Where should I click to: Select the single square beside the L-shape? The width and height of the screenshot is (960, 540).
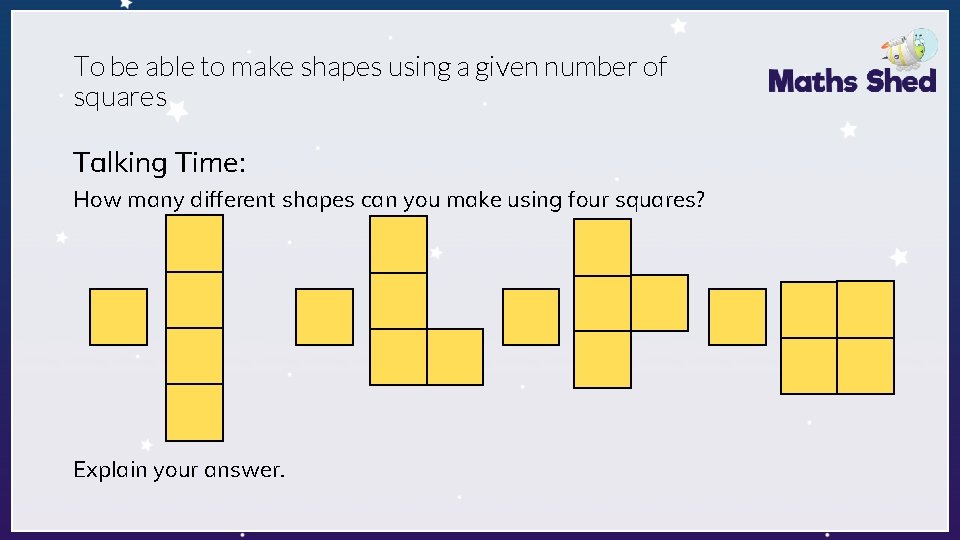pos(324,317)
